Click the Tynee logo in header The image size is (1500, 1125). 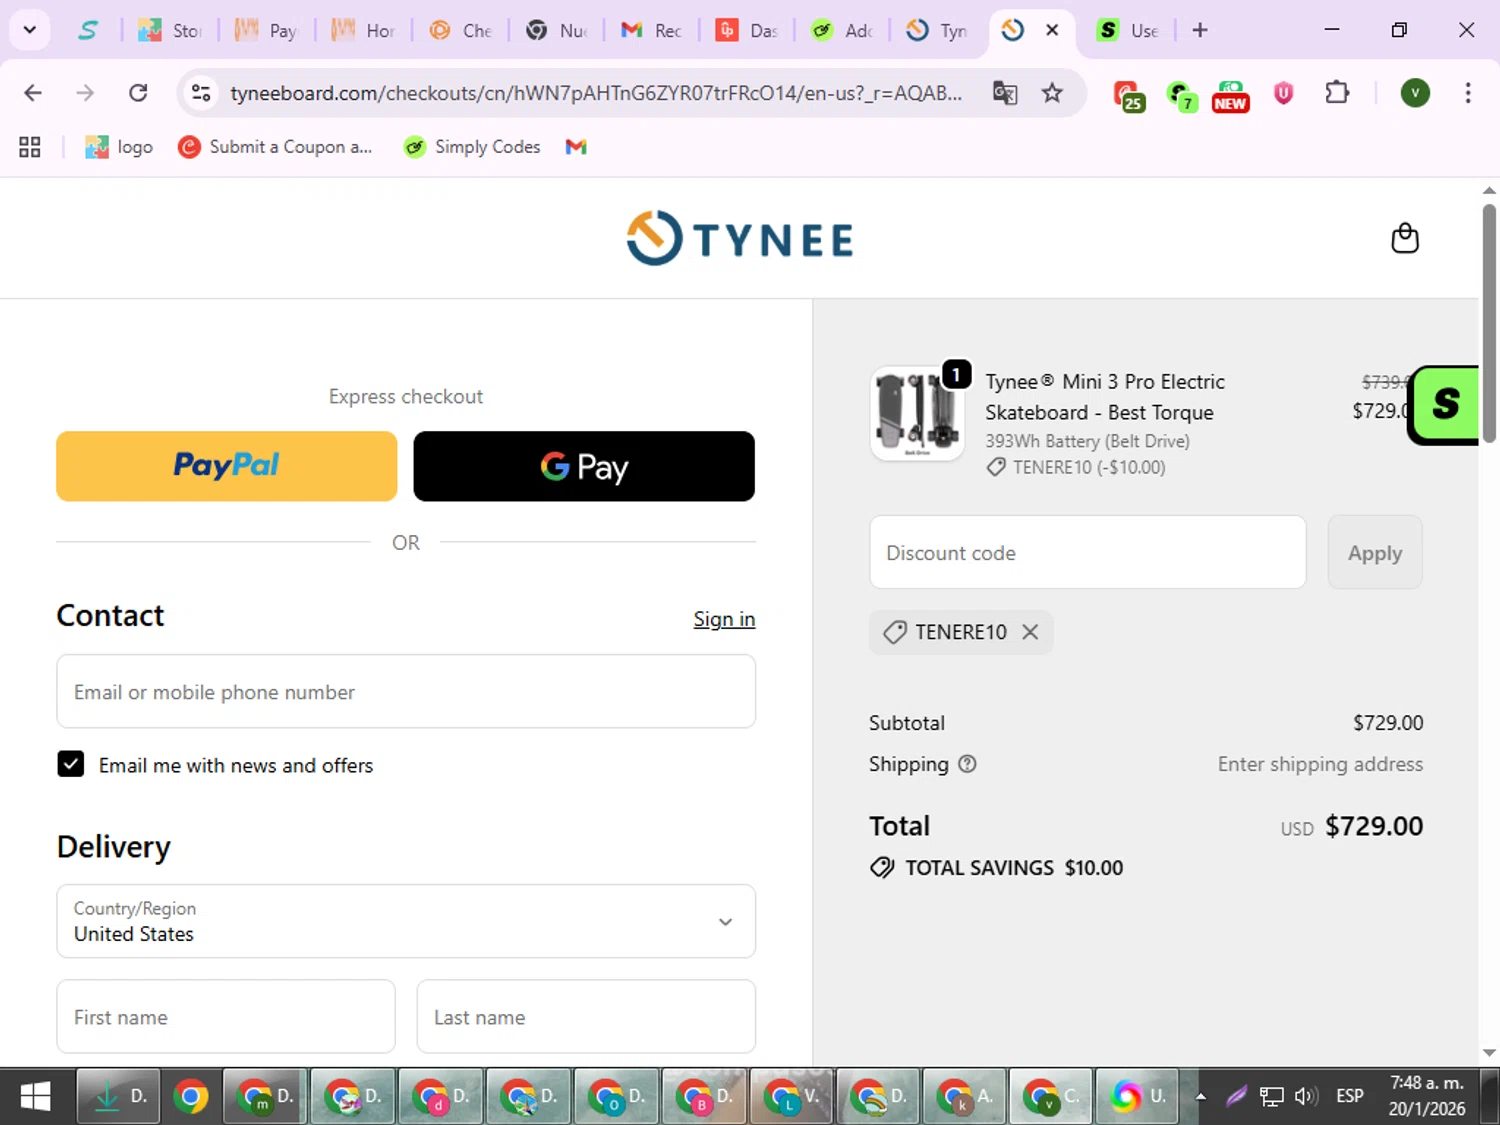coord(740,238)
